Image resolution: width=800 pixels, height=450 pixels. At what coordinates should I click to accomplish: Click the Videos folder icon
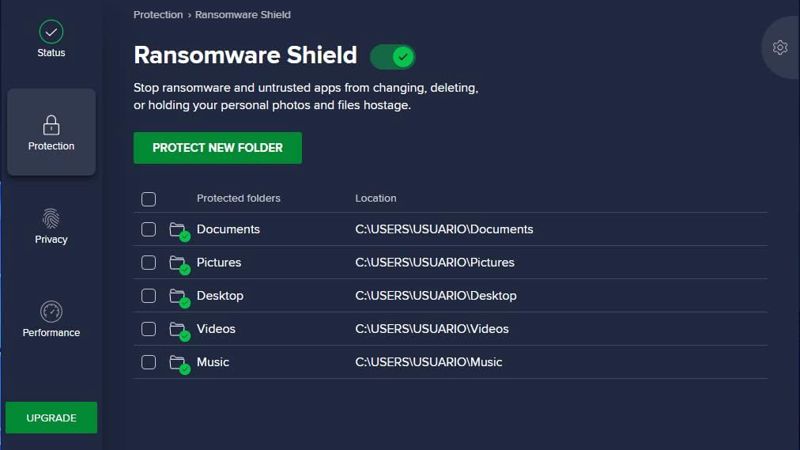(179, 331)
